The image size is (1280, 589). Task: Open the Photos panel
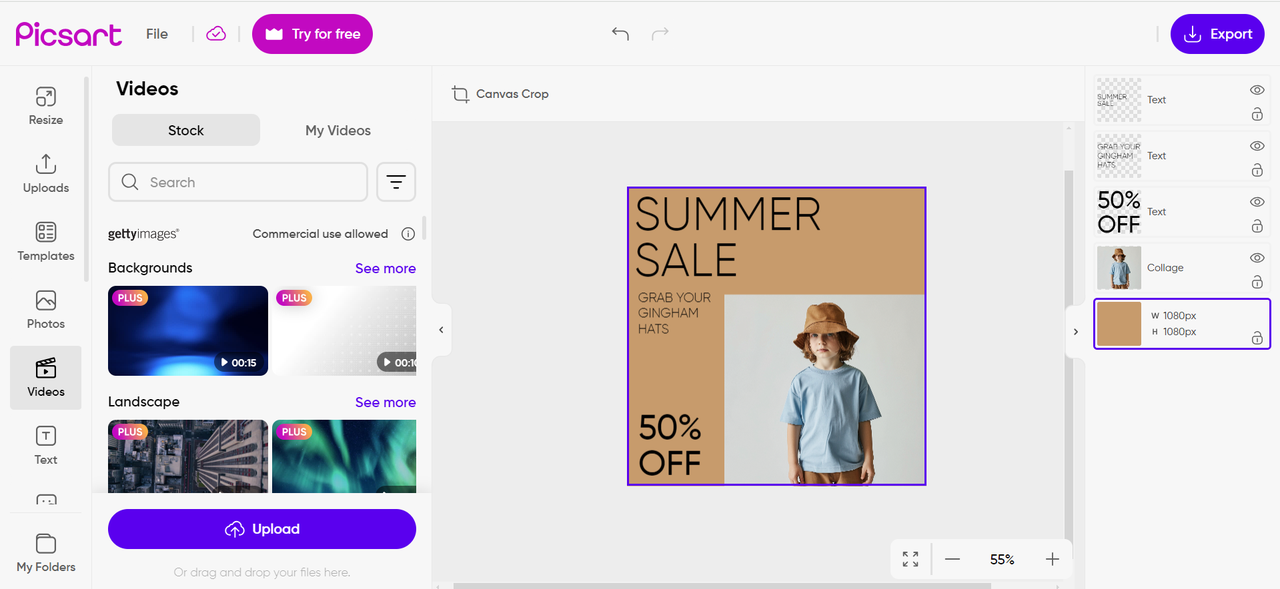(45, 310)
